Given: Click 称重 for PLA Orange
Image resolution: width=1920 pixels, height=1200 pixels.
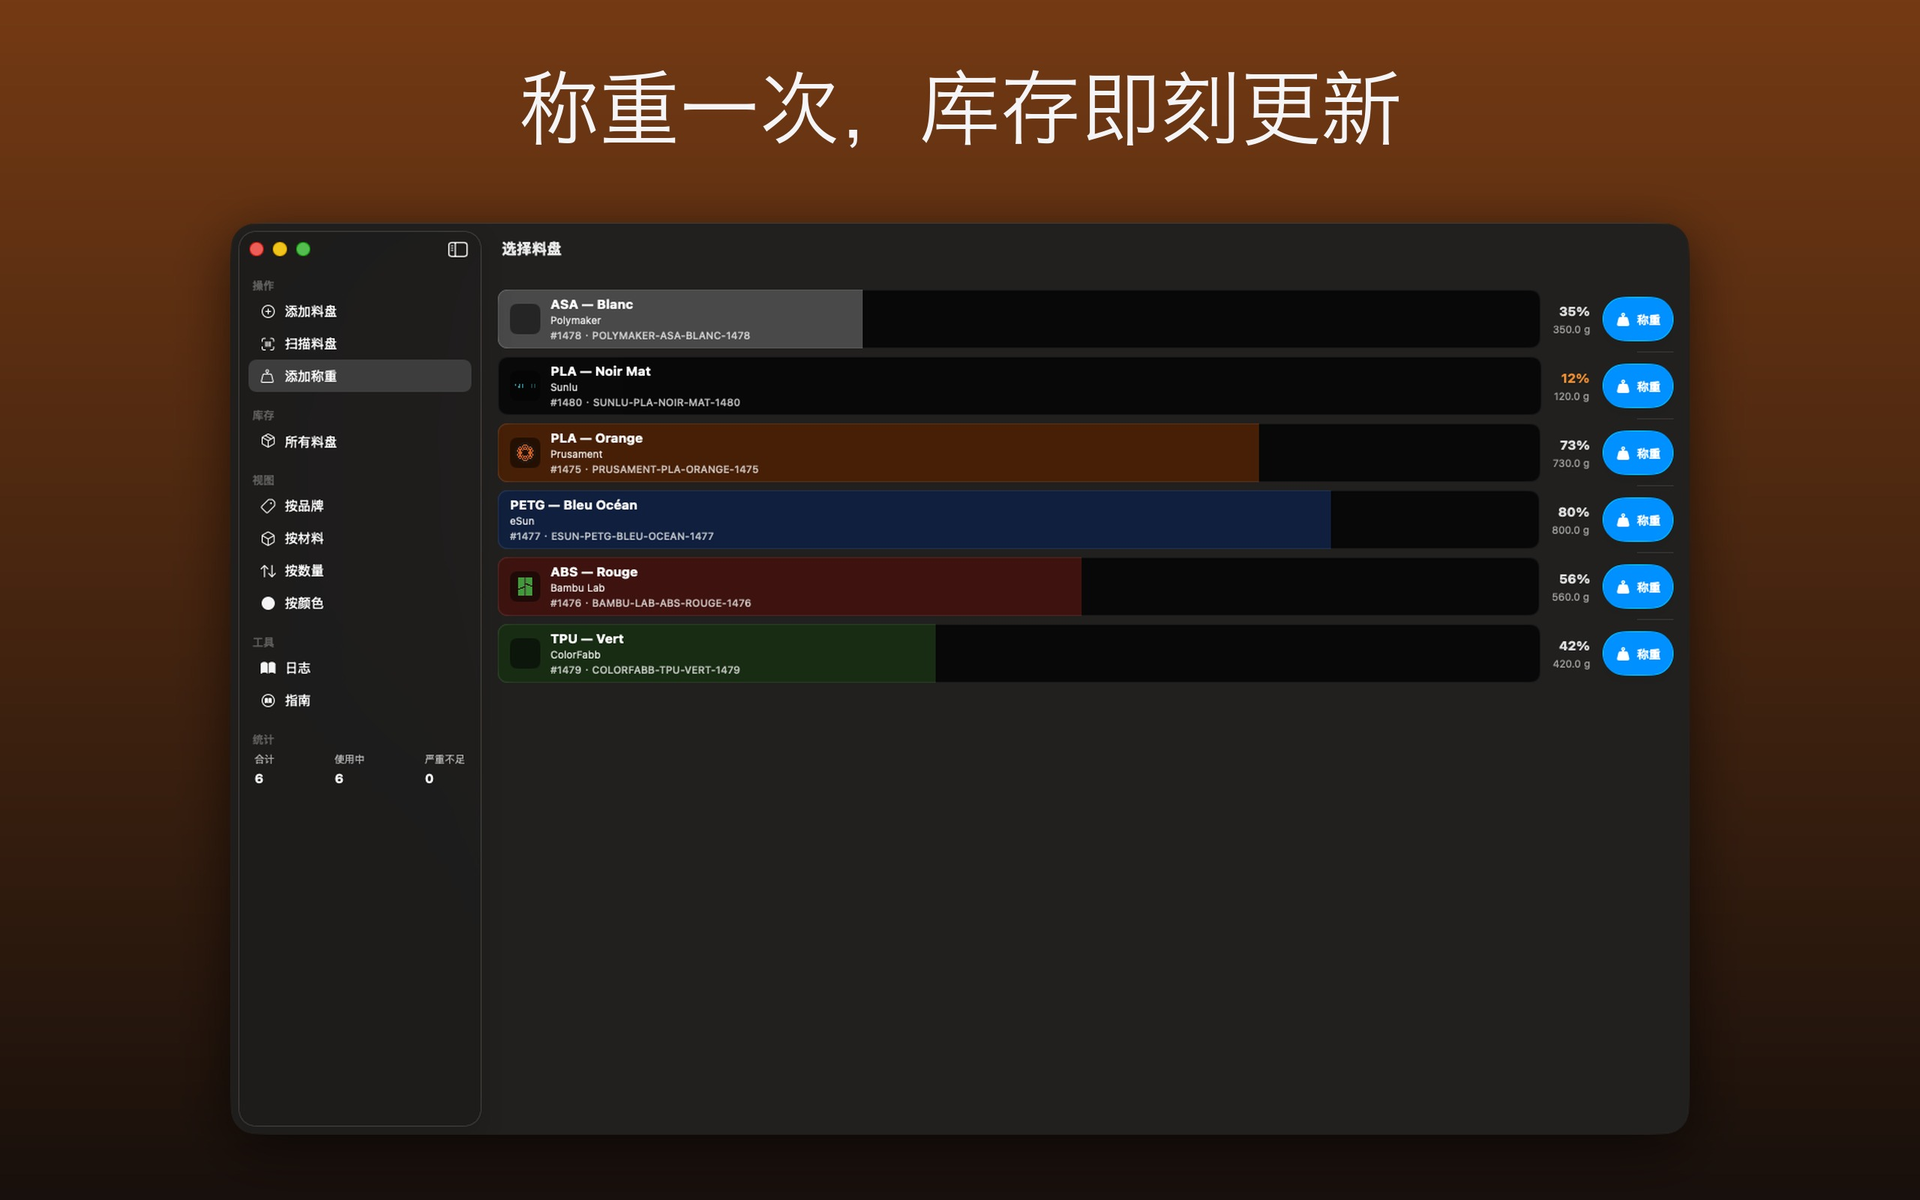Looking at the screenshot, I should click(x=1637, y=453).
